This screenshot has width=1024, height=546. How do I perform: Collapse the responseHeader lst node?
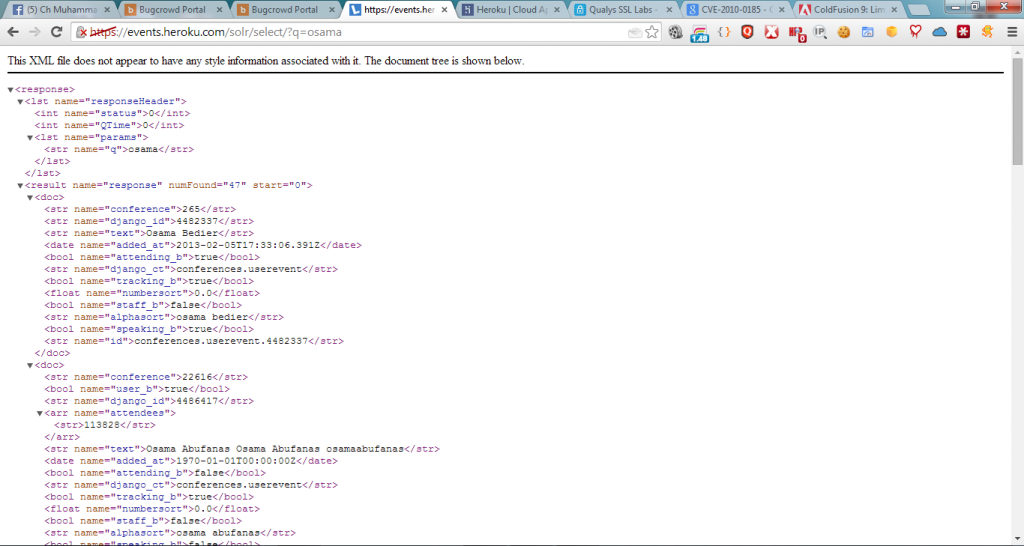tap(20, 102)
